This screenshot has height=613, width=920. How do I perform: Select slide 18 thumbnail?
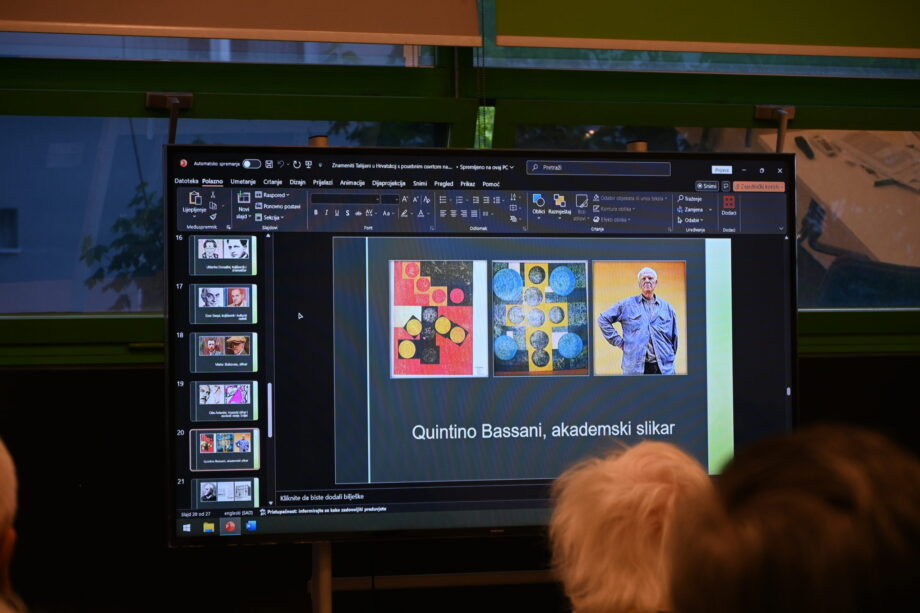[x=223, y=352]
